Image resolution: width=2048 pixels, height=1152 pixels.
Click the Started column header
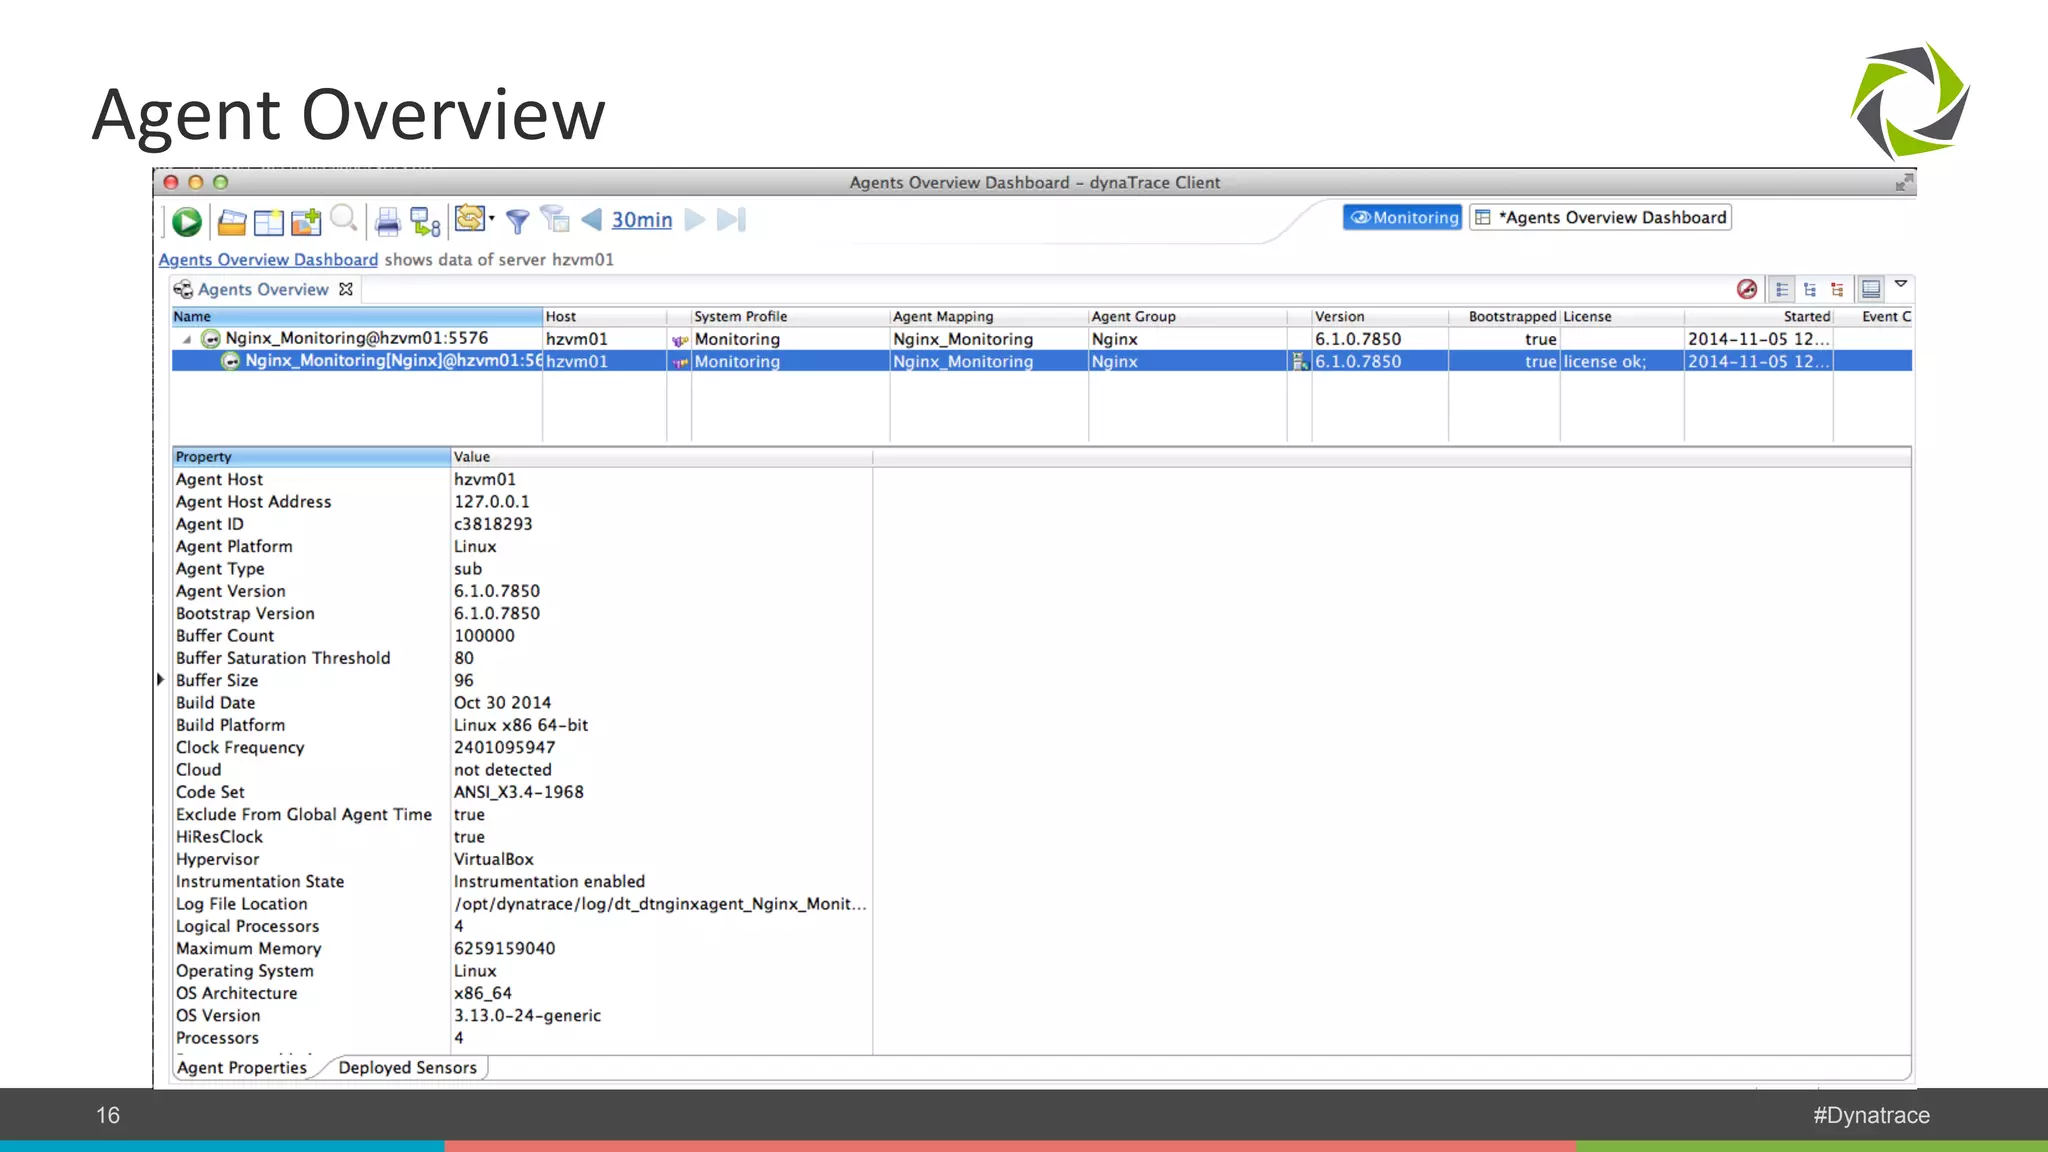pos(1759,316)
